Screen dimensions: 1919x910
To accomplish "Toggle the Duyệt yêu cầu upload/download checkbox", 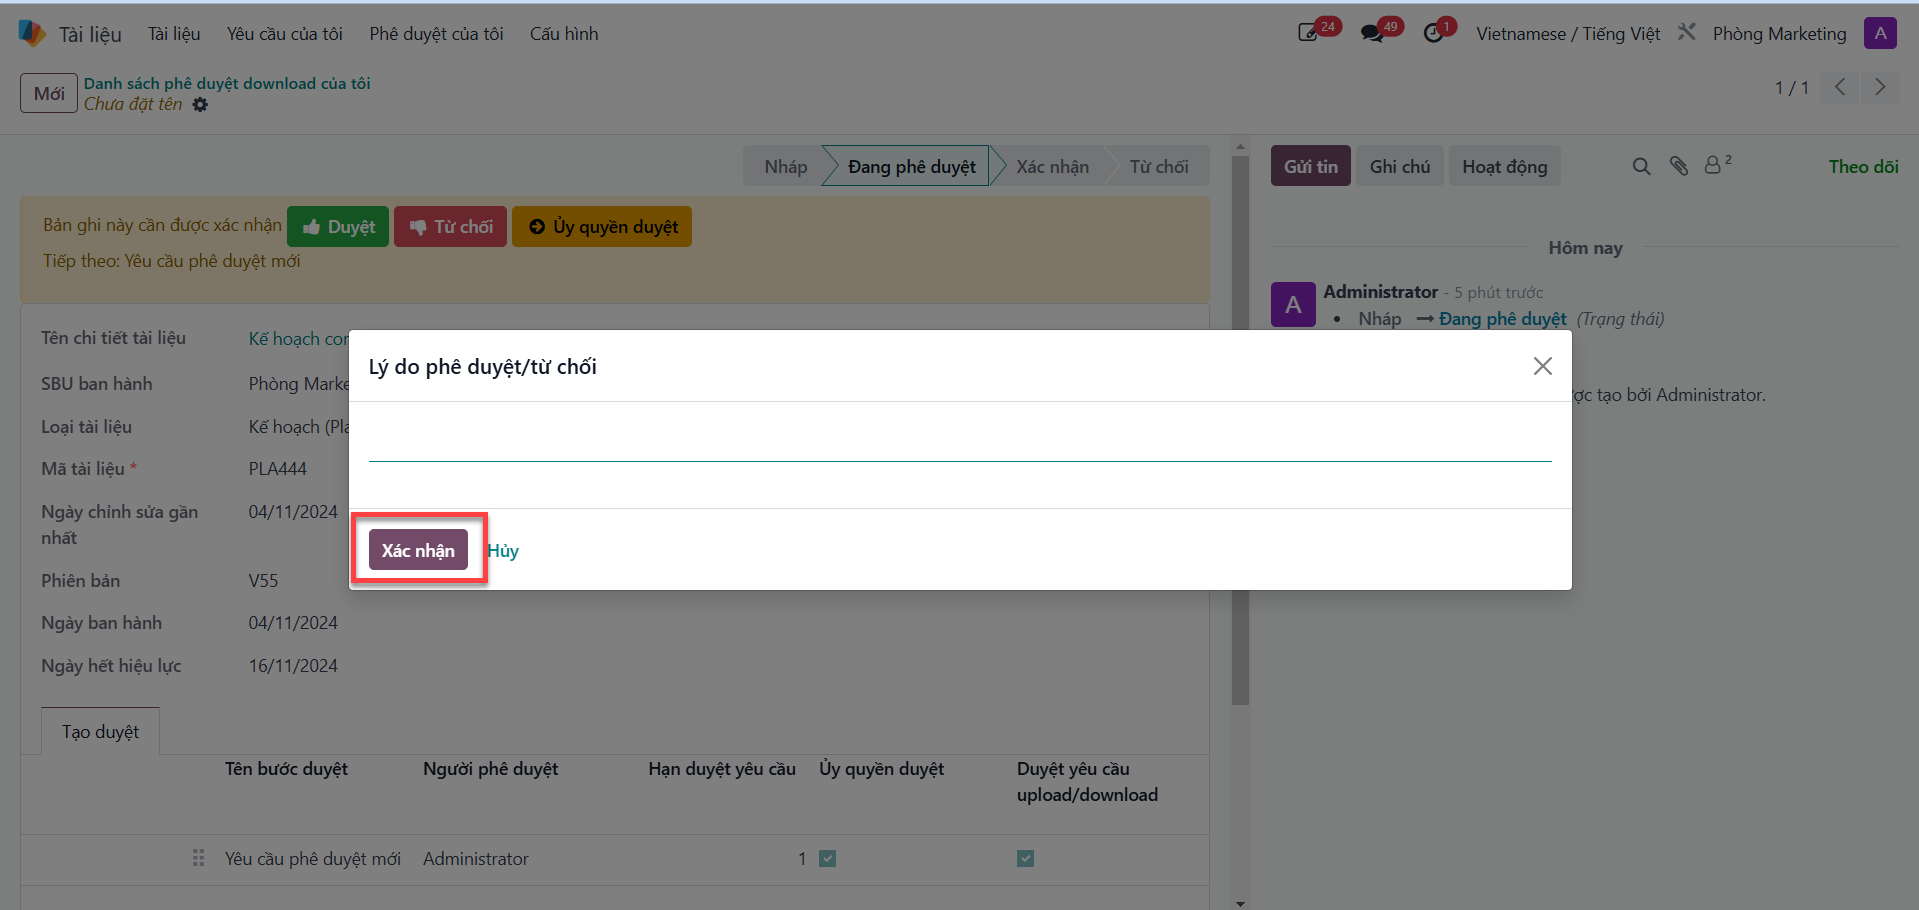I will click(1025, 858).
